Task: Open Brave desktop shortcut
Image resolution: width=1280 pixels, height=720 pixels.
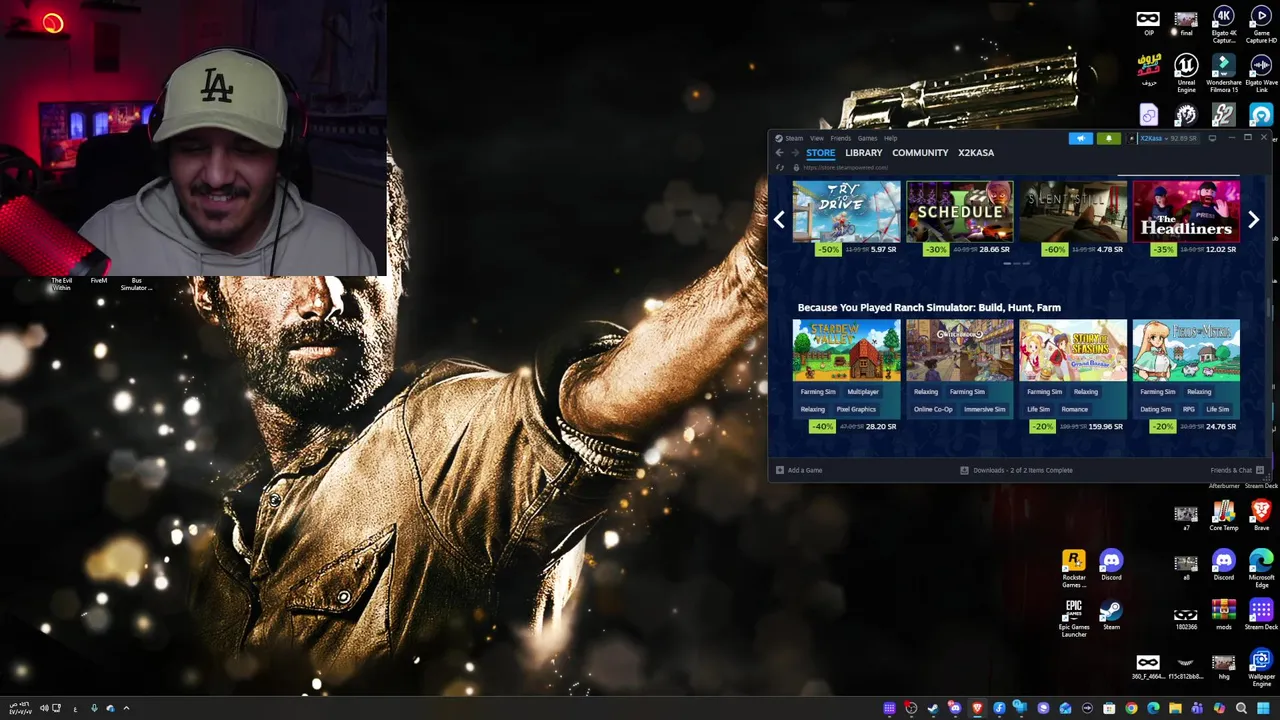Action: tap(1261, 516)
